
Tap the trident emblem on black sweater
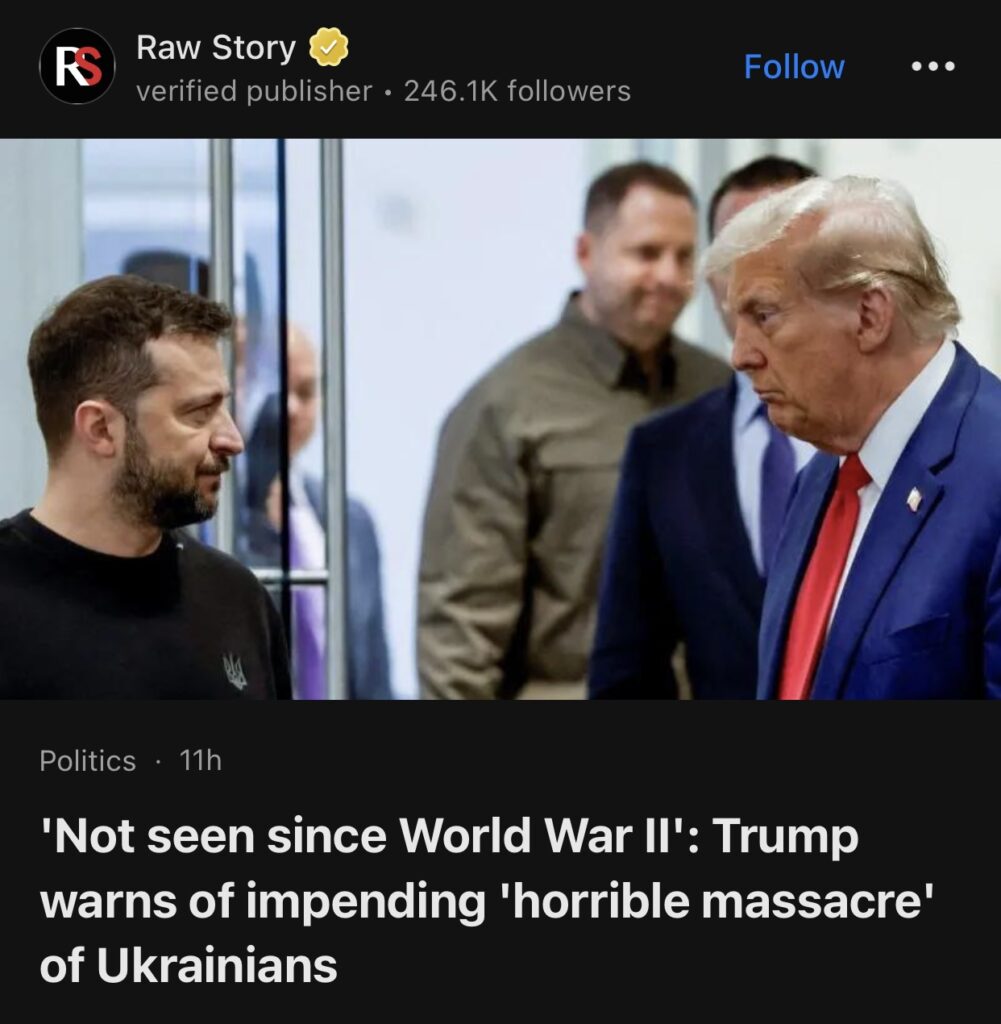[234, 670]
